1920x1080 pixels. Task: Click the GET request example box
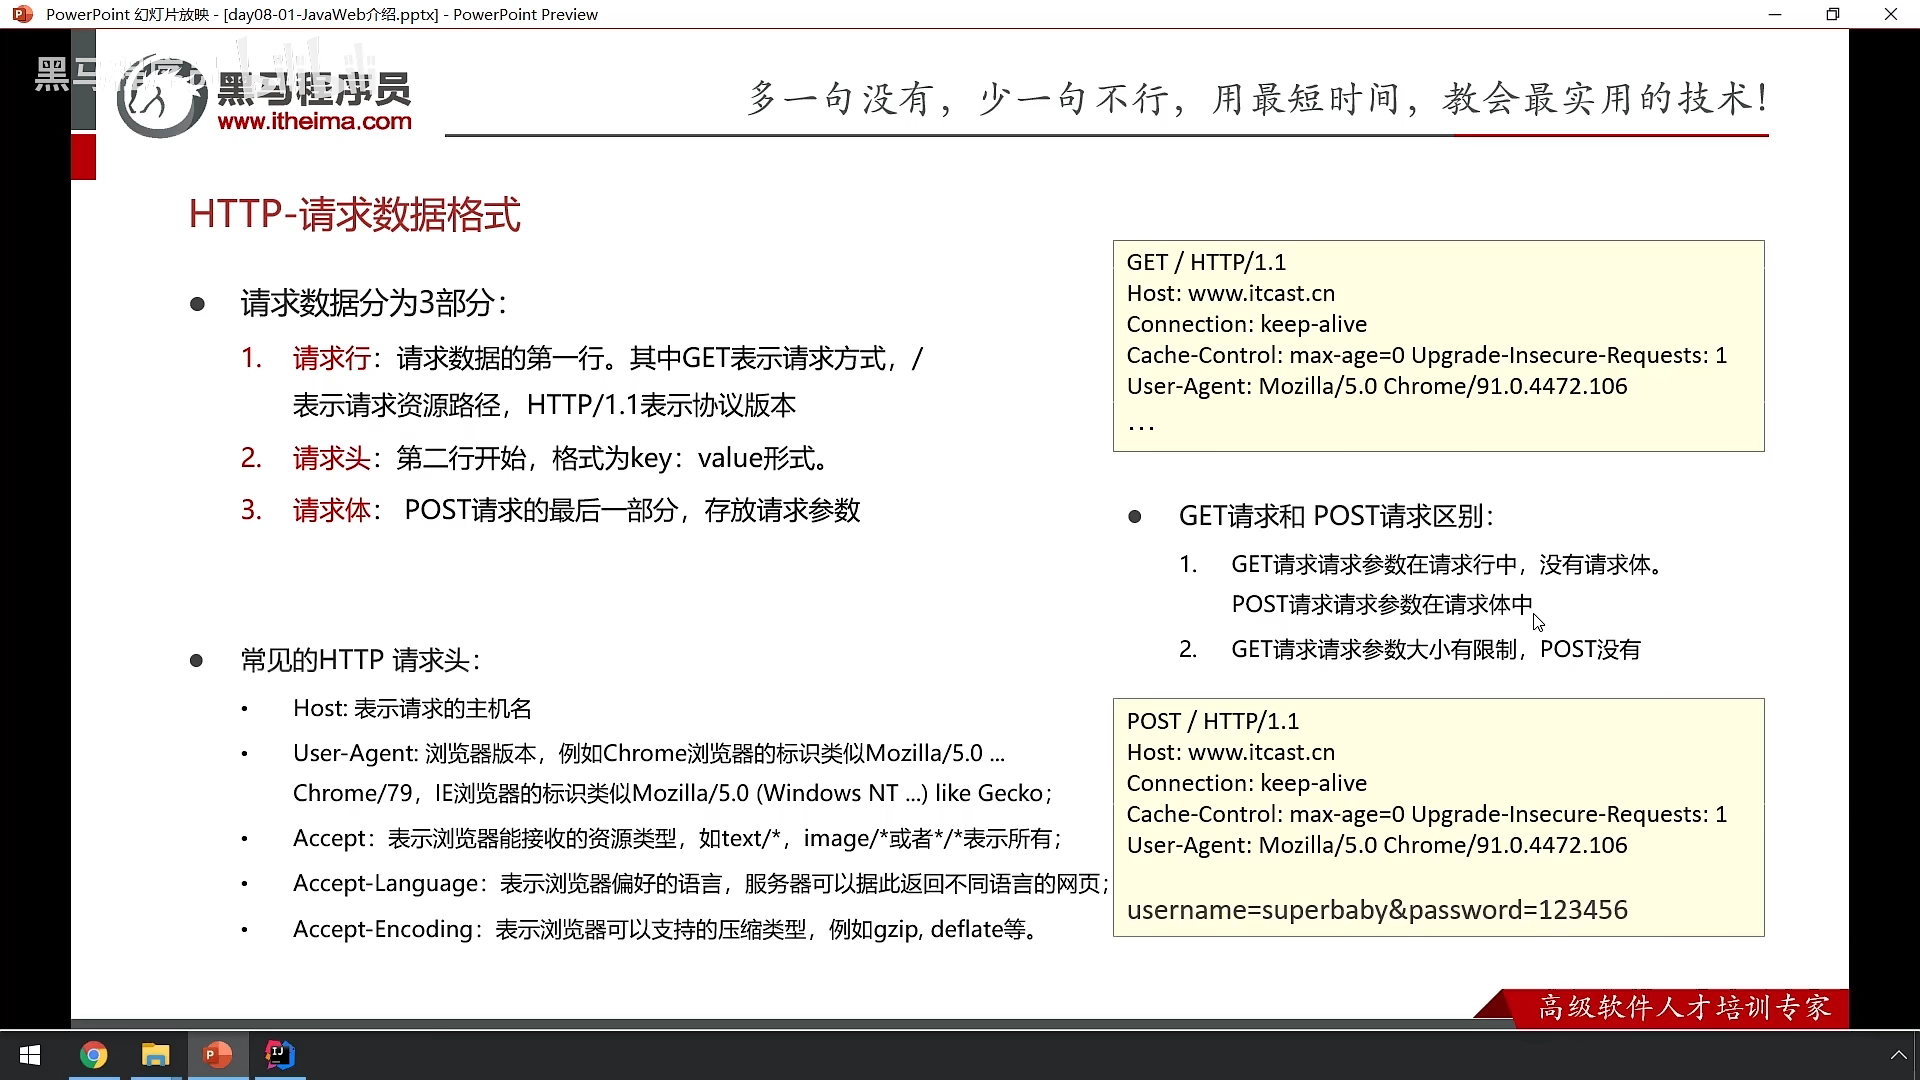tap(1438, 345)
